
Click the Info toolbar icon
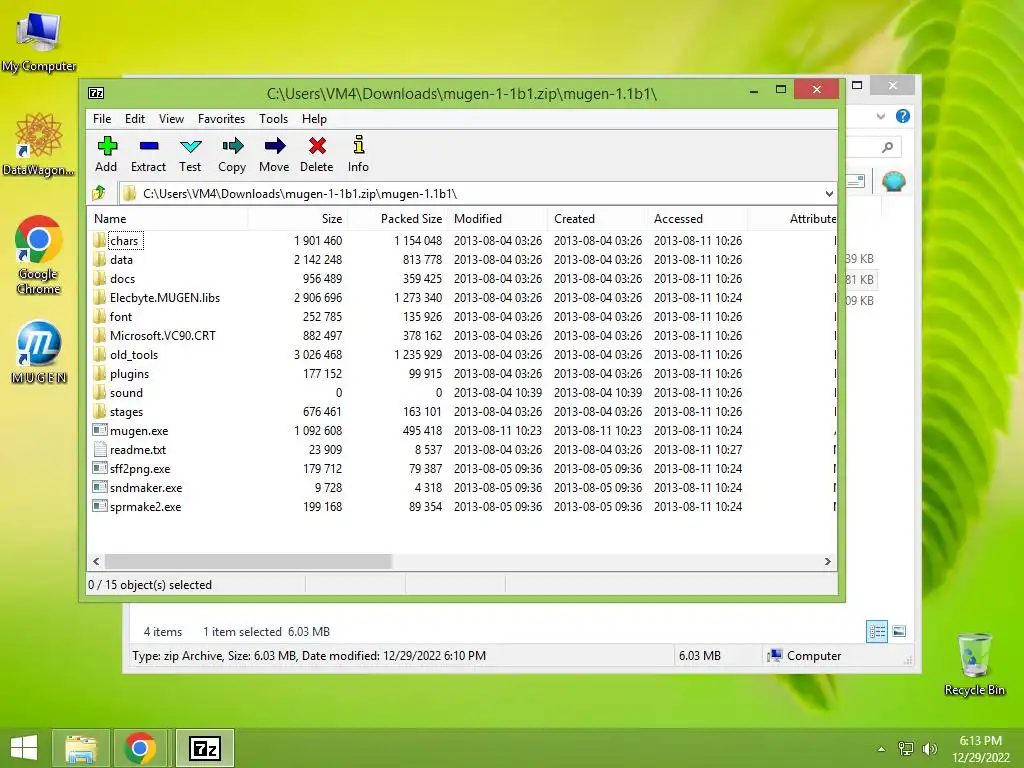click(359, 145)
